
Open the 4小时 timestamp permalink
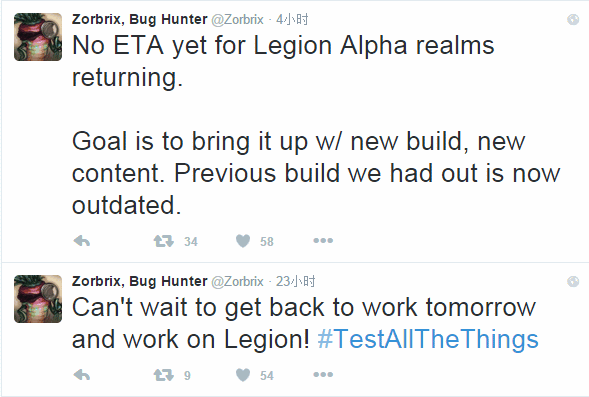click(x=292, y=19)
